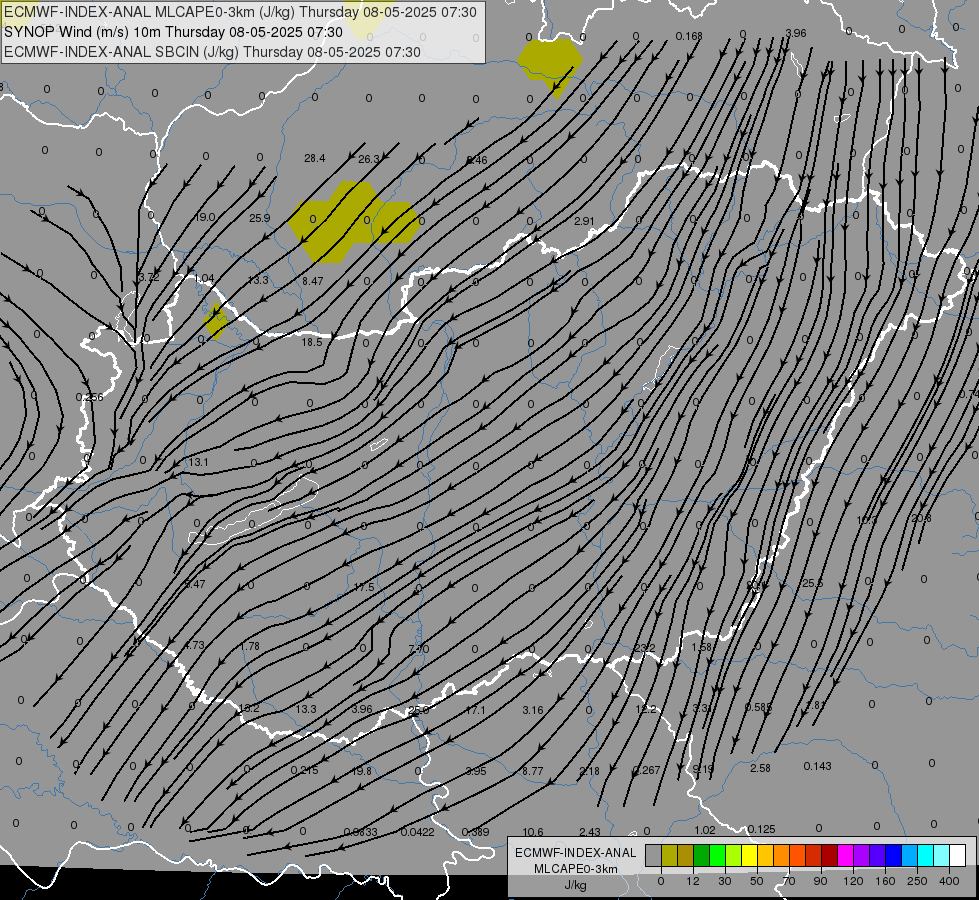Click the grid value 12.2
The width and height of the screenshot is (979, 900).
point(646,709)
